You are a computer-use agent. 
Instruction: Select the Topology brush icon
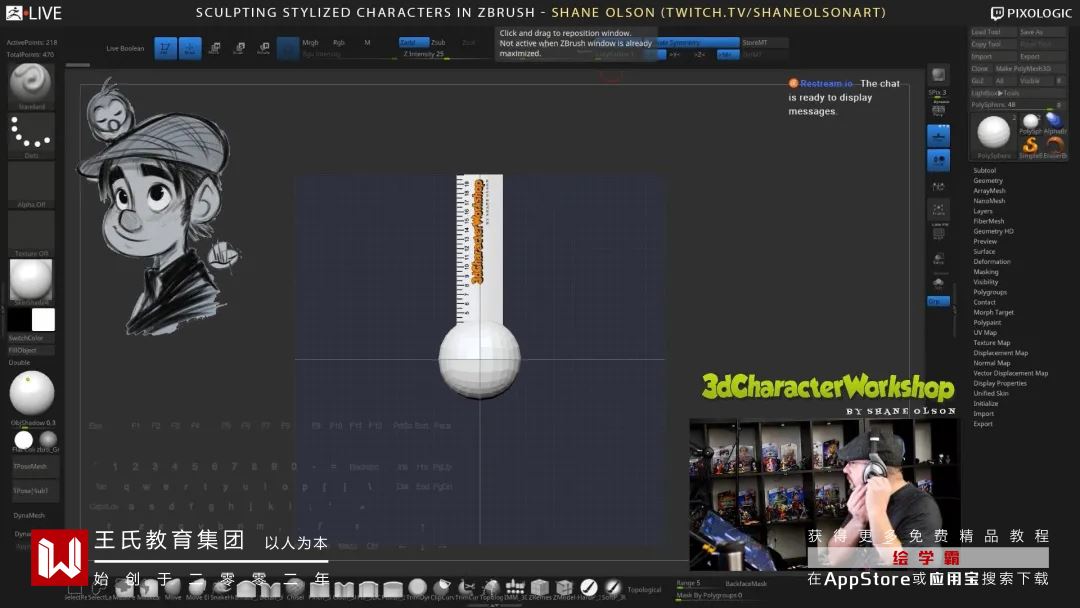tap(491, 588)
